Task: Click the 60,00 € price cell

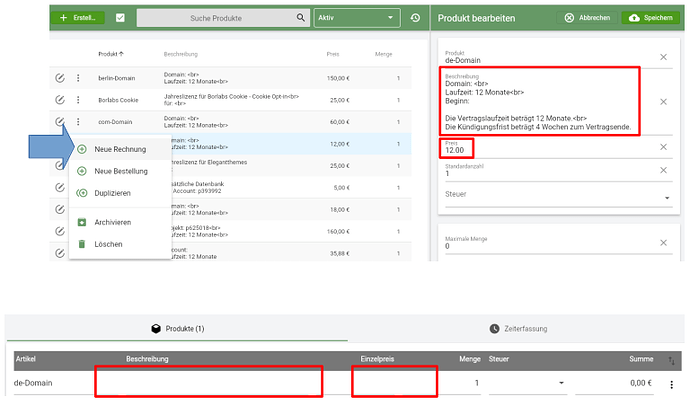Action: tap(339, 122)
